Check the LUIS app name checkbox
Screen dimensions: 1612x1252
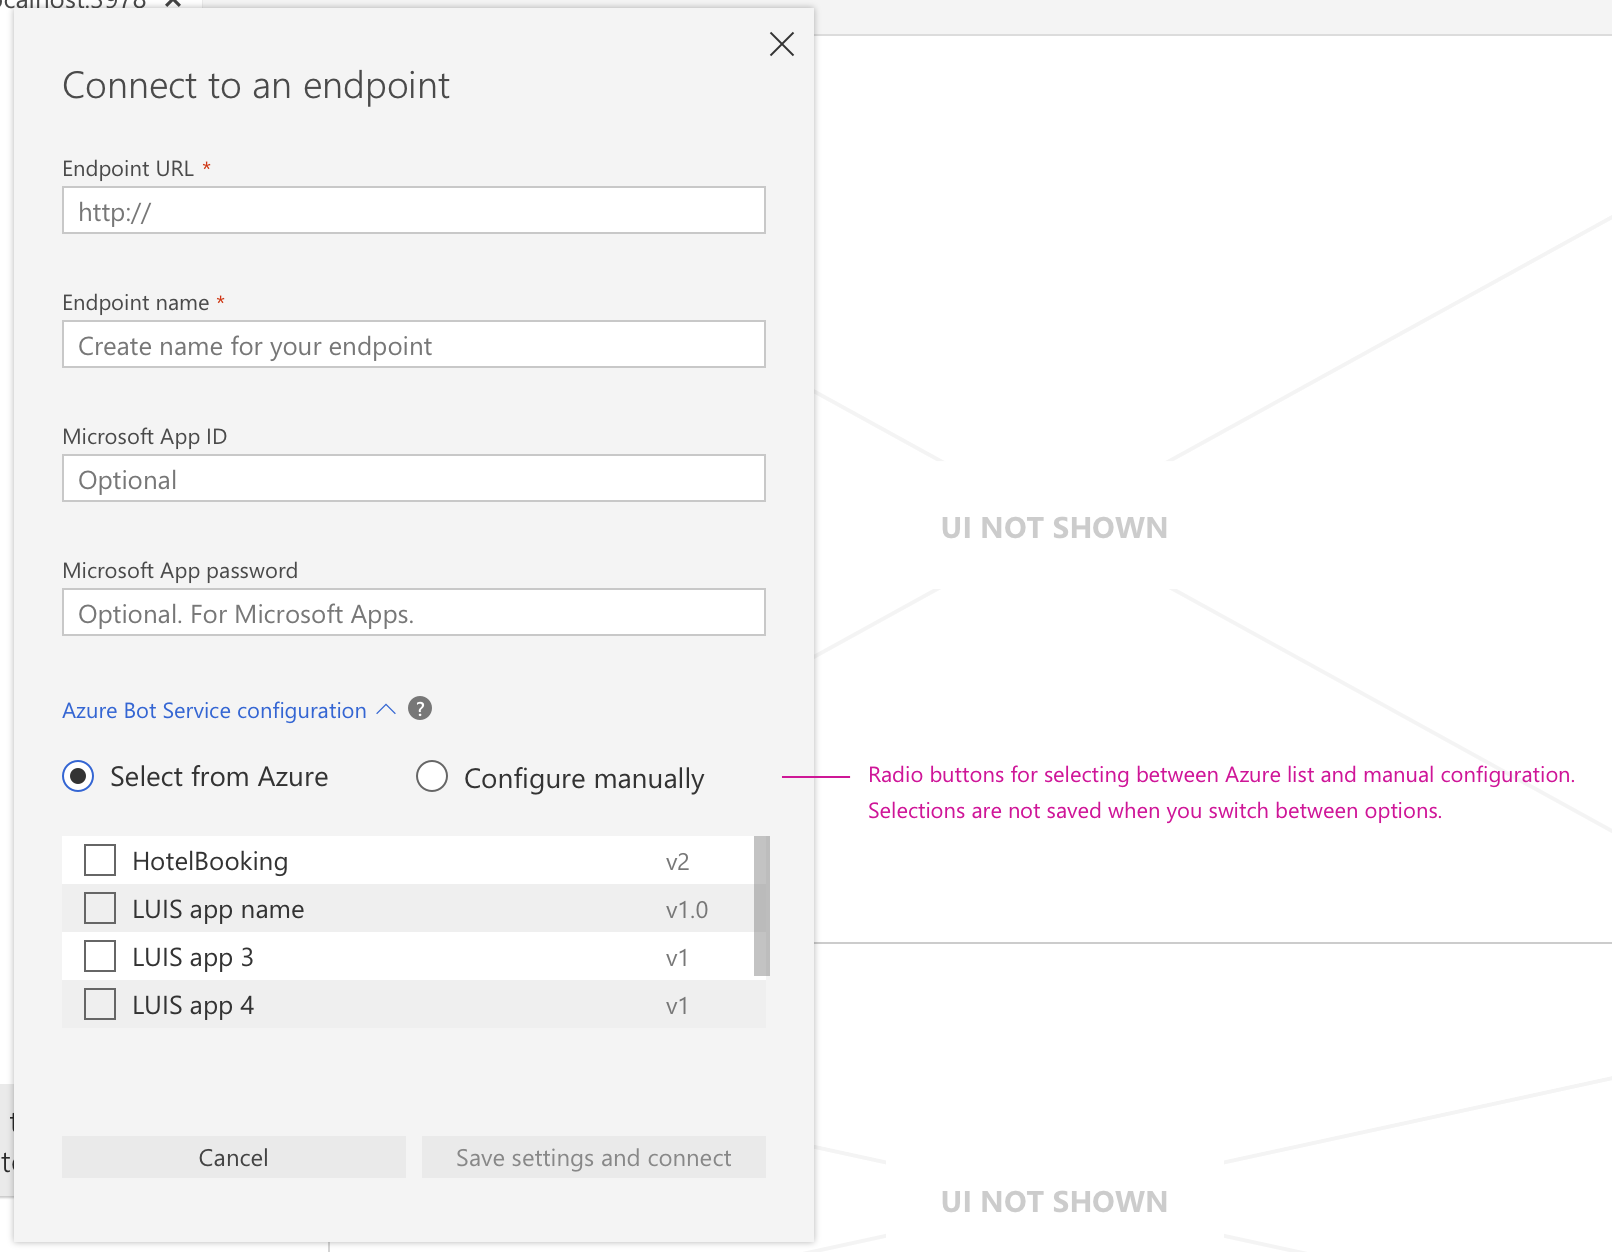coord(99,908)
